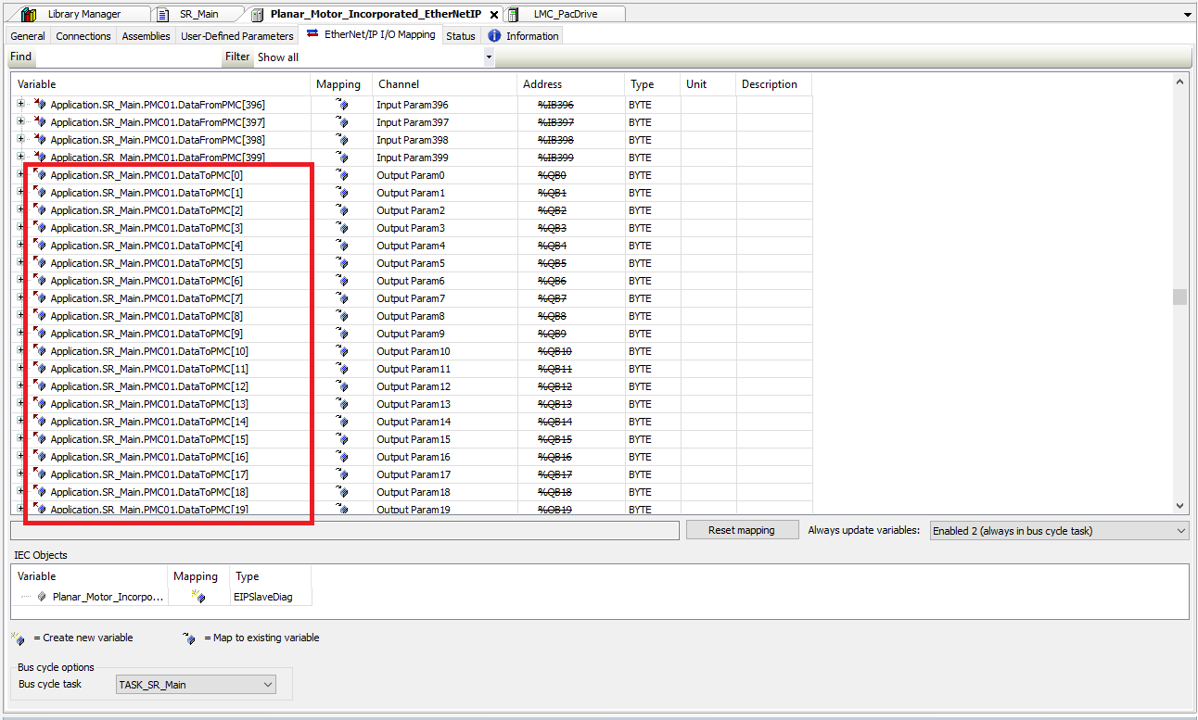Switch to the Status tab
This screenshot has width=1198, height=720.
click(460, 35)
